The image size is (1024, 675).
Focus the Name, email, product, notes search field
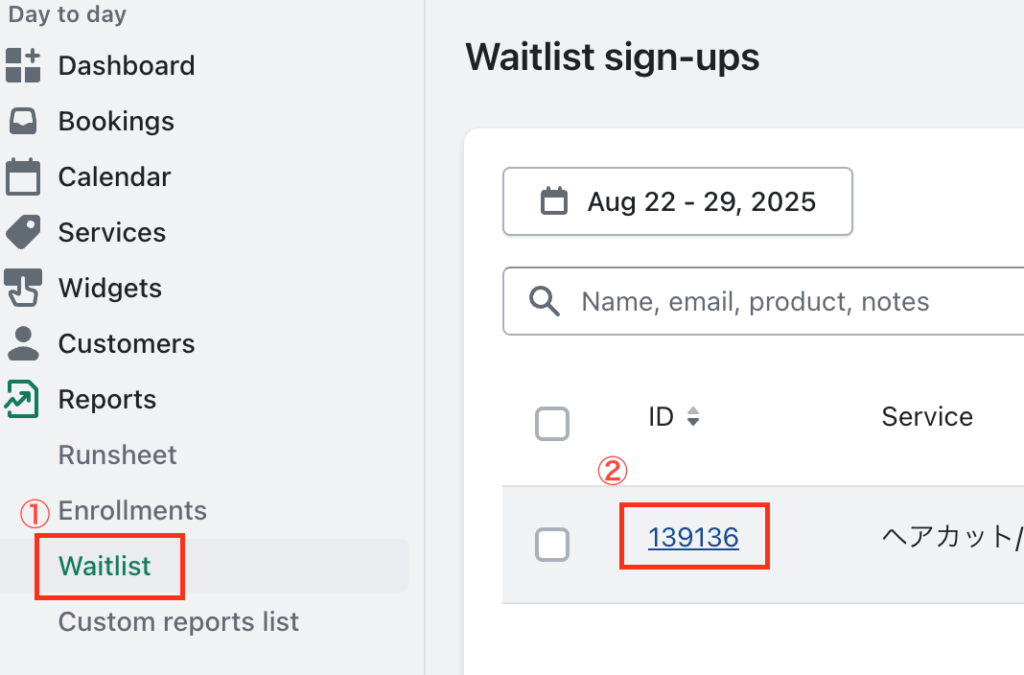790,301
